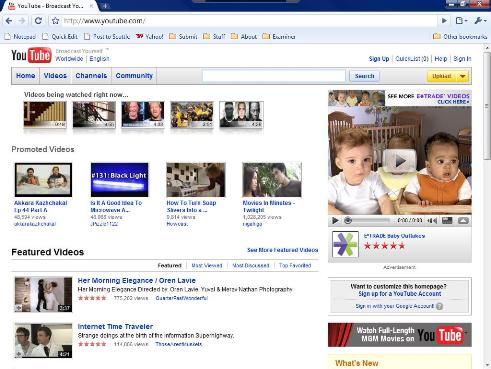Go to the Home tab
The height and width of the screenshot is (369, 491).
click(x=26, y=76)
